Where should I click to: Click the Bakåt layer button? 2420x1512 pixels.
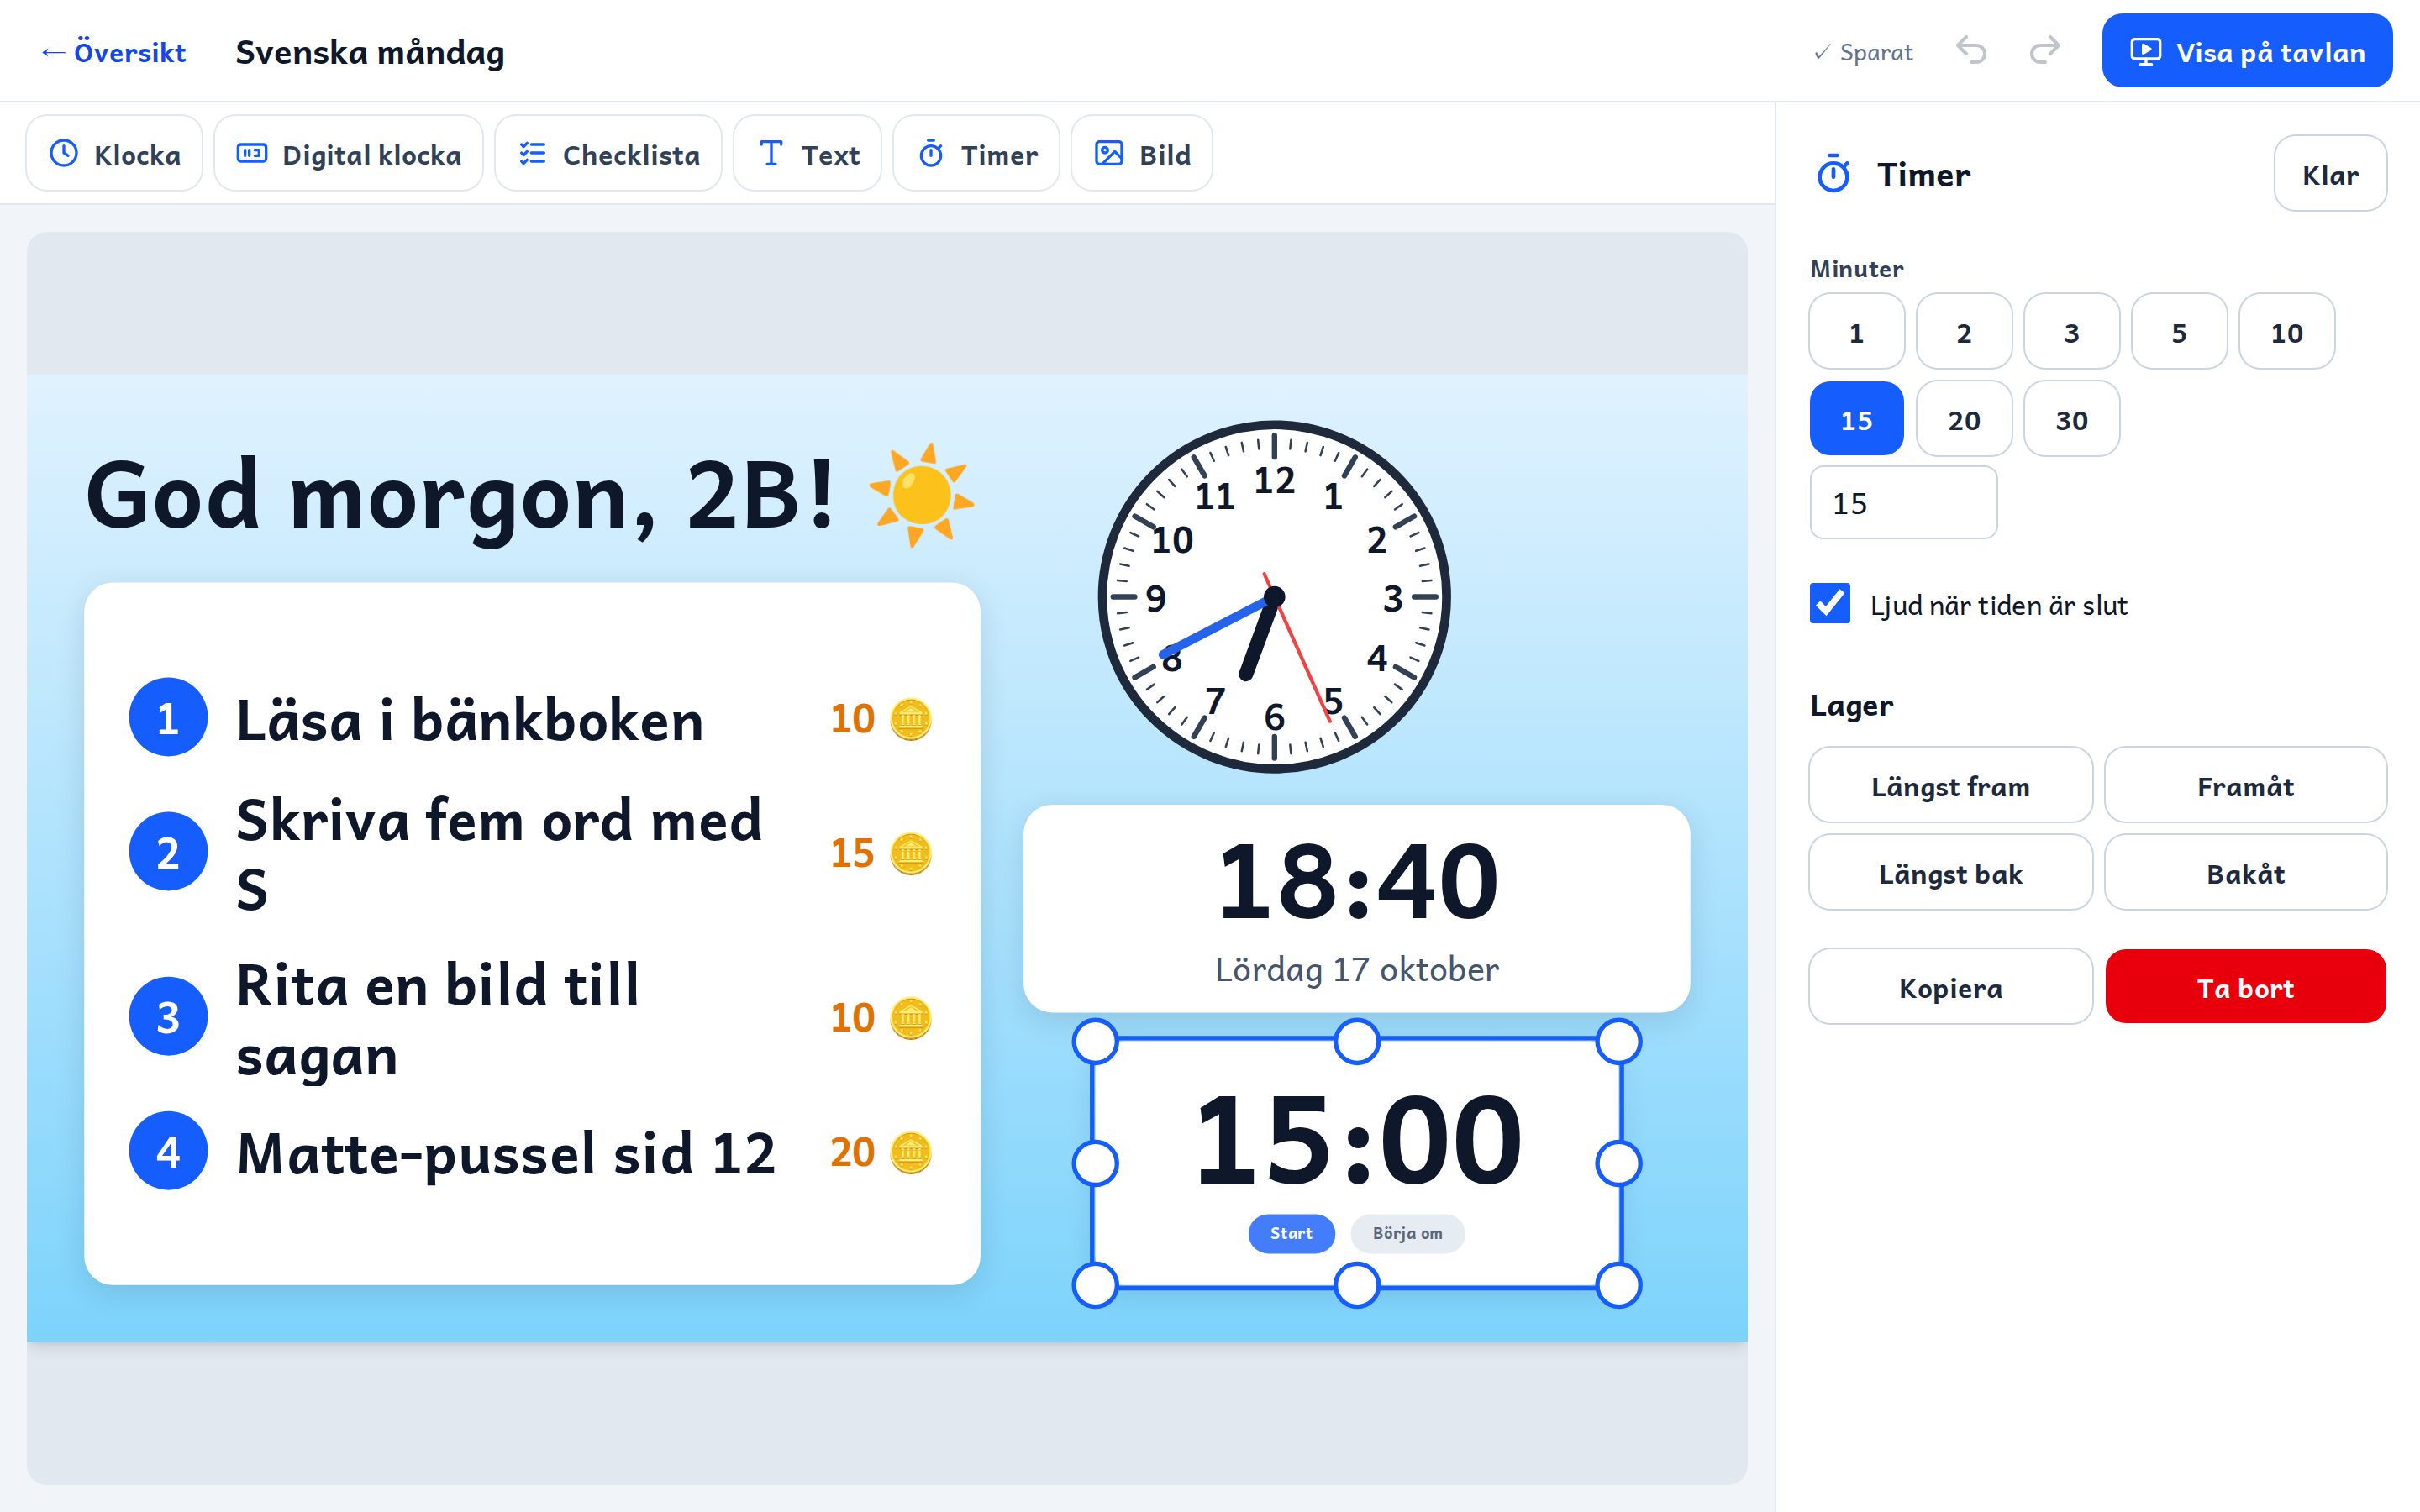(2245, 872)
